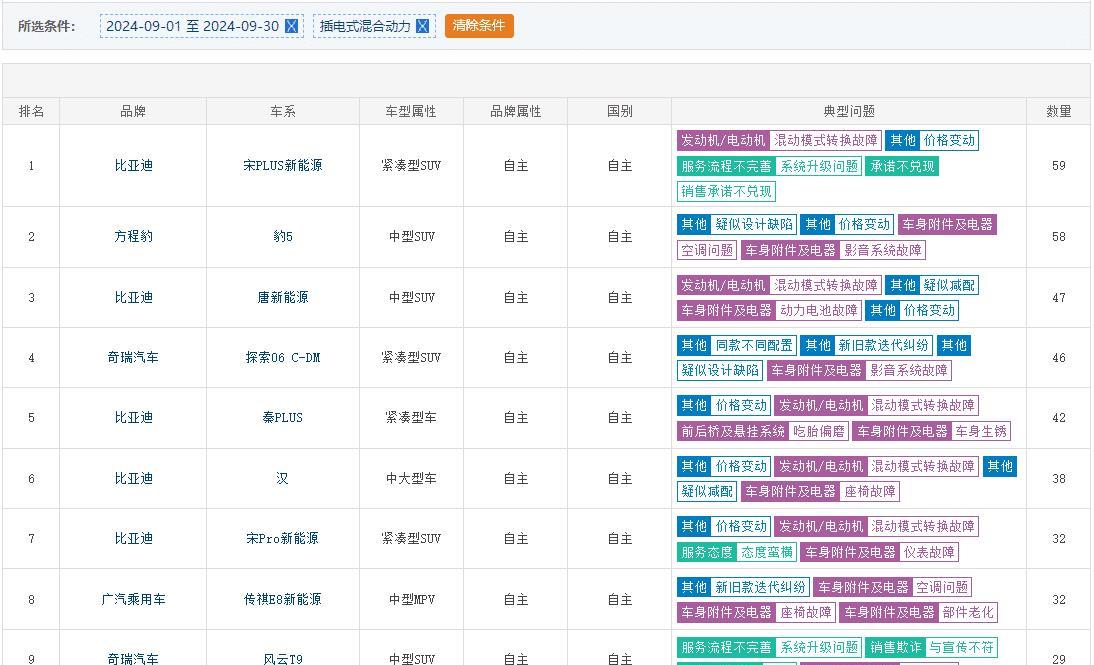Image resolution: width=1094 pixels, height=665 pixels.
Task: Click the 吃胎偏磨 tag
Action: pyautogui.click(x=819, y=431)
